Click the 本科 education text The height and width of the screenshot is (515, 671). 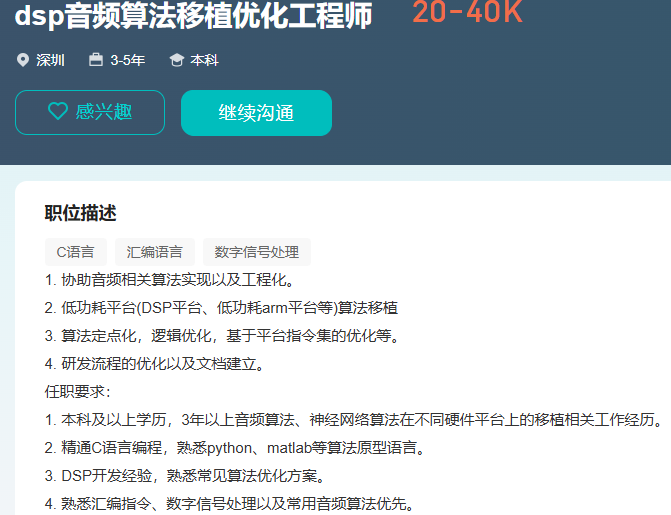click(x=205, y=60)
